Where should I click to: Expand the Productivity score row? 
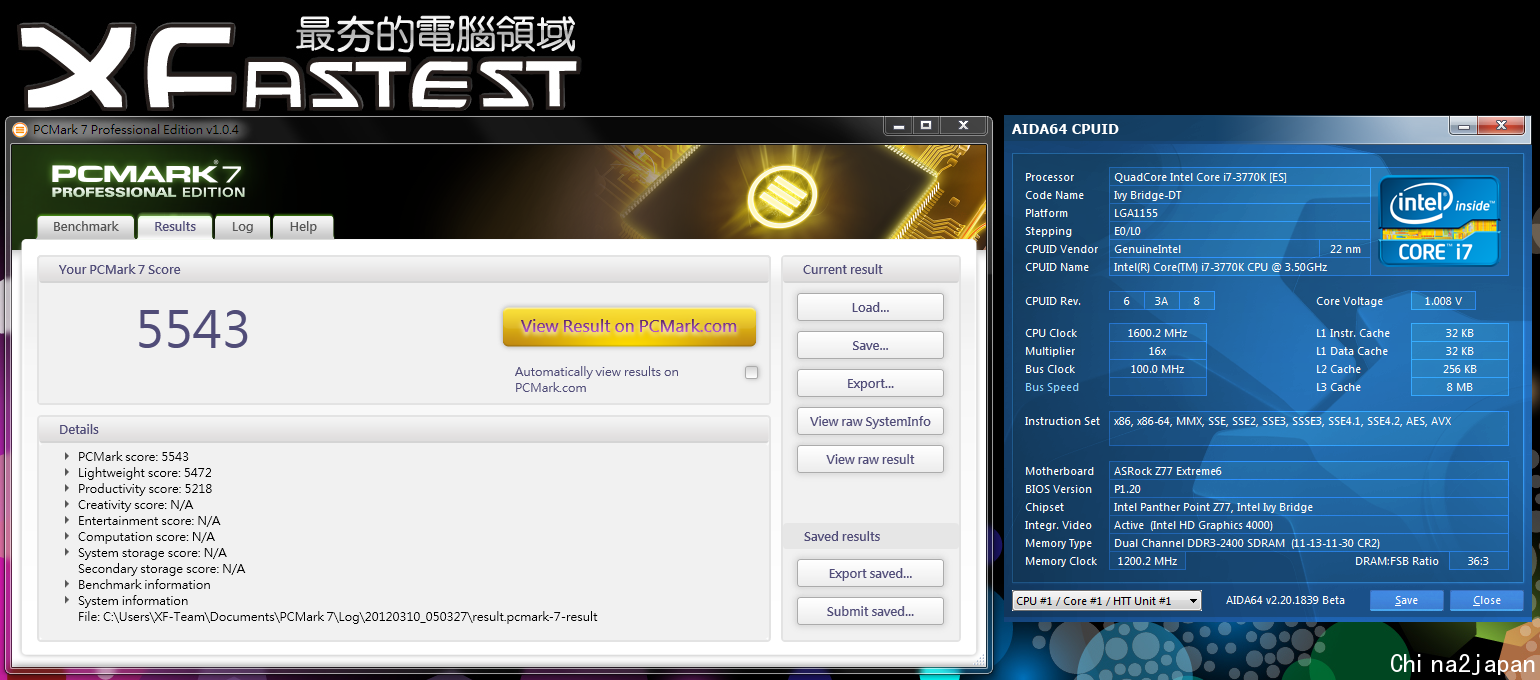(68, 489)
